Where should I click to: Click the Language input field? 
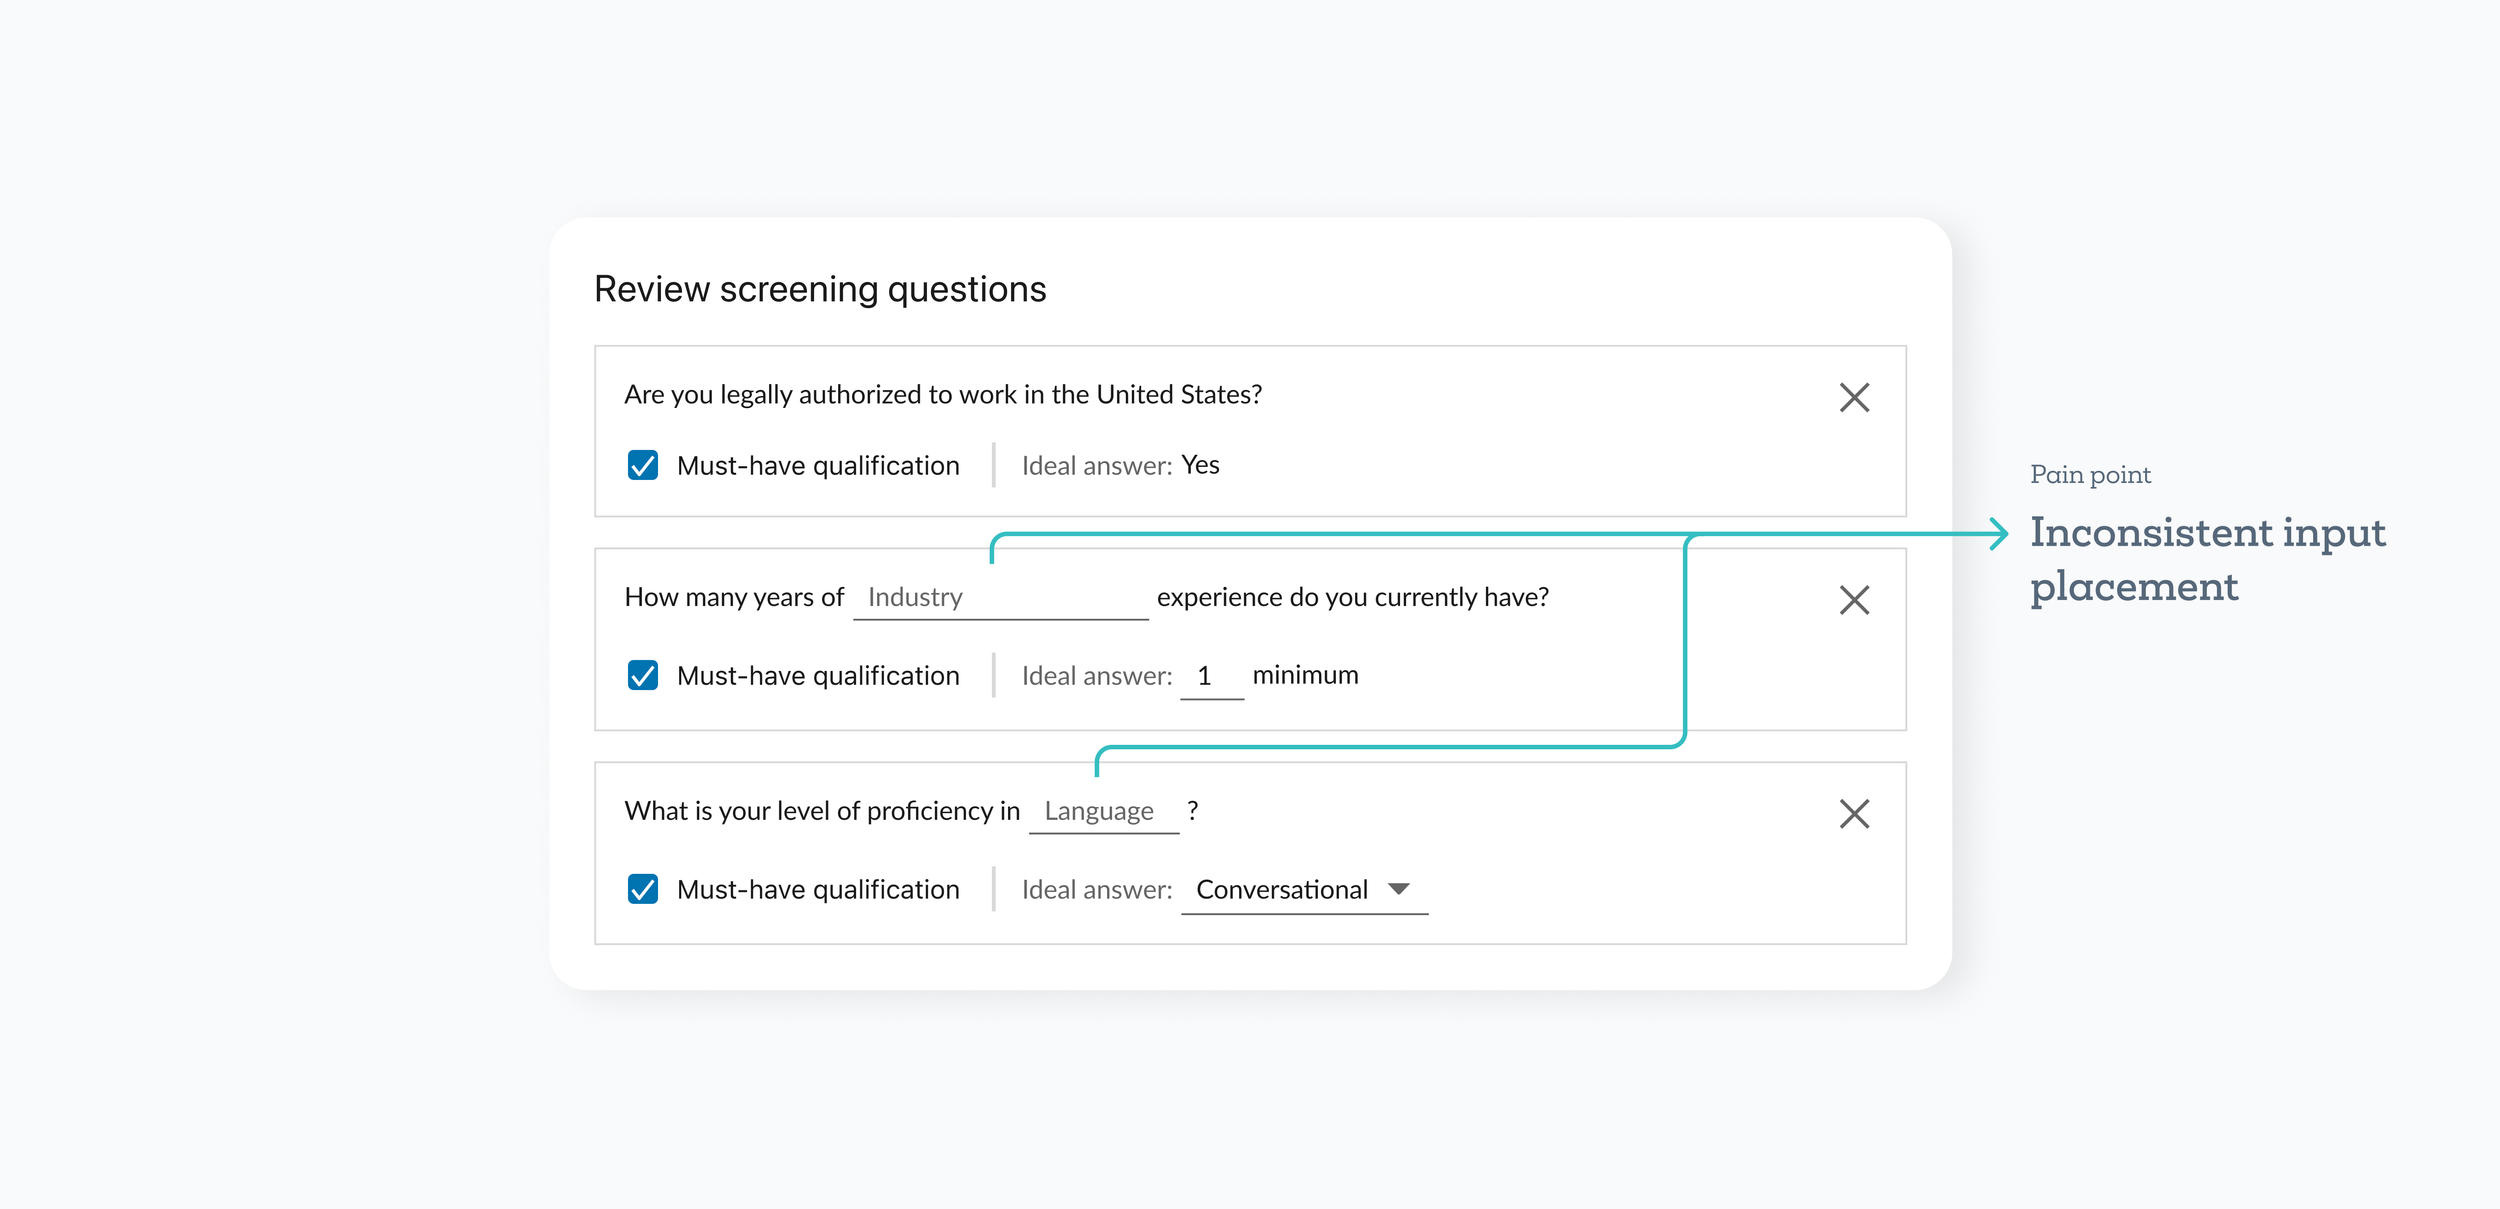tap(1101, 811)
